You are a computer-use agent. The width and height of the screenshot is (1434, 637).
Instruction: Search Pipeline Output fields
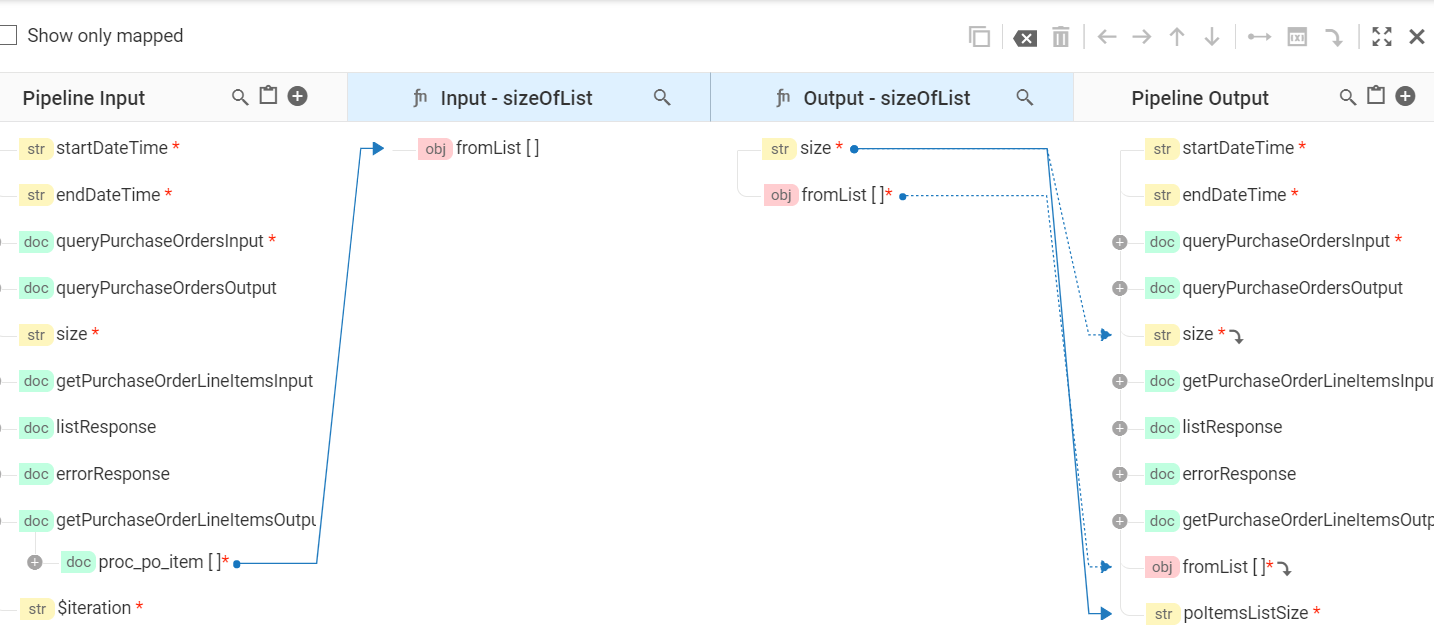point(1348,97)
